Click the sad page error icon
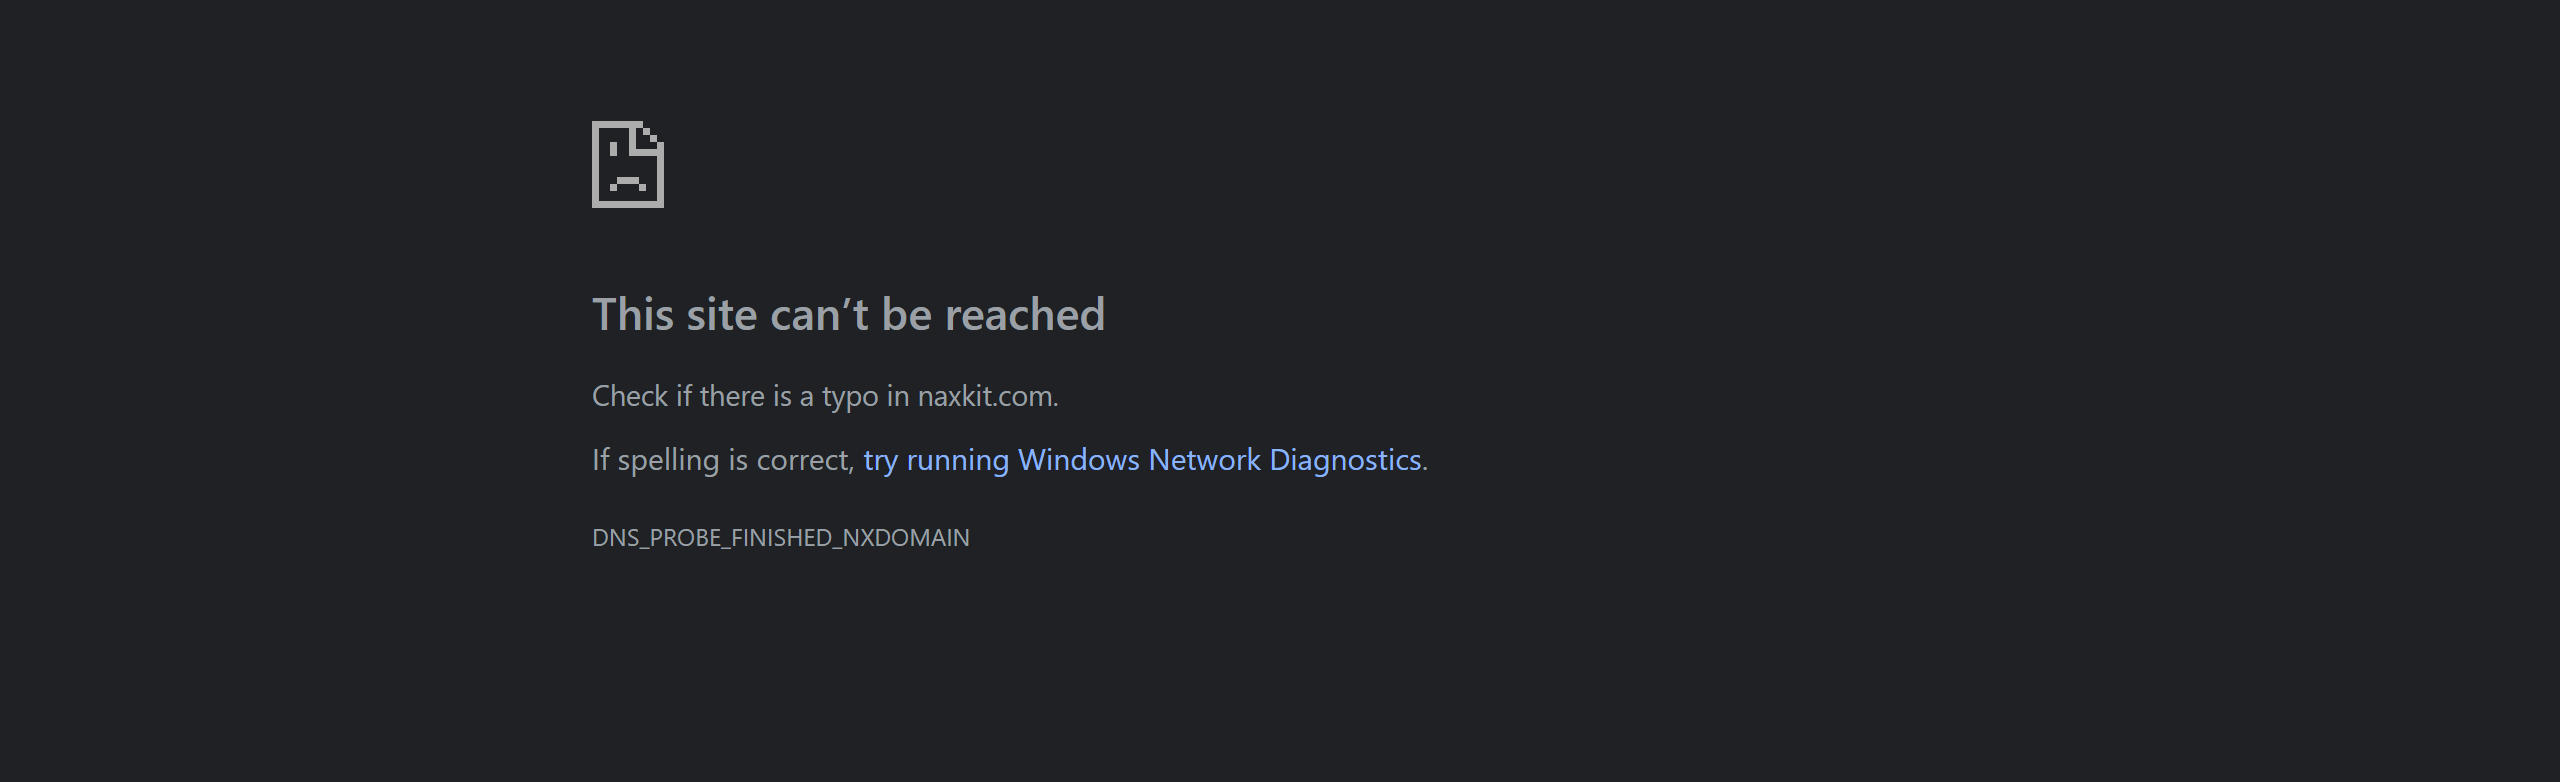This screenshot has height=782, width=2560. [627, 164]
